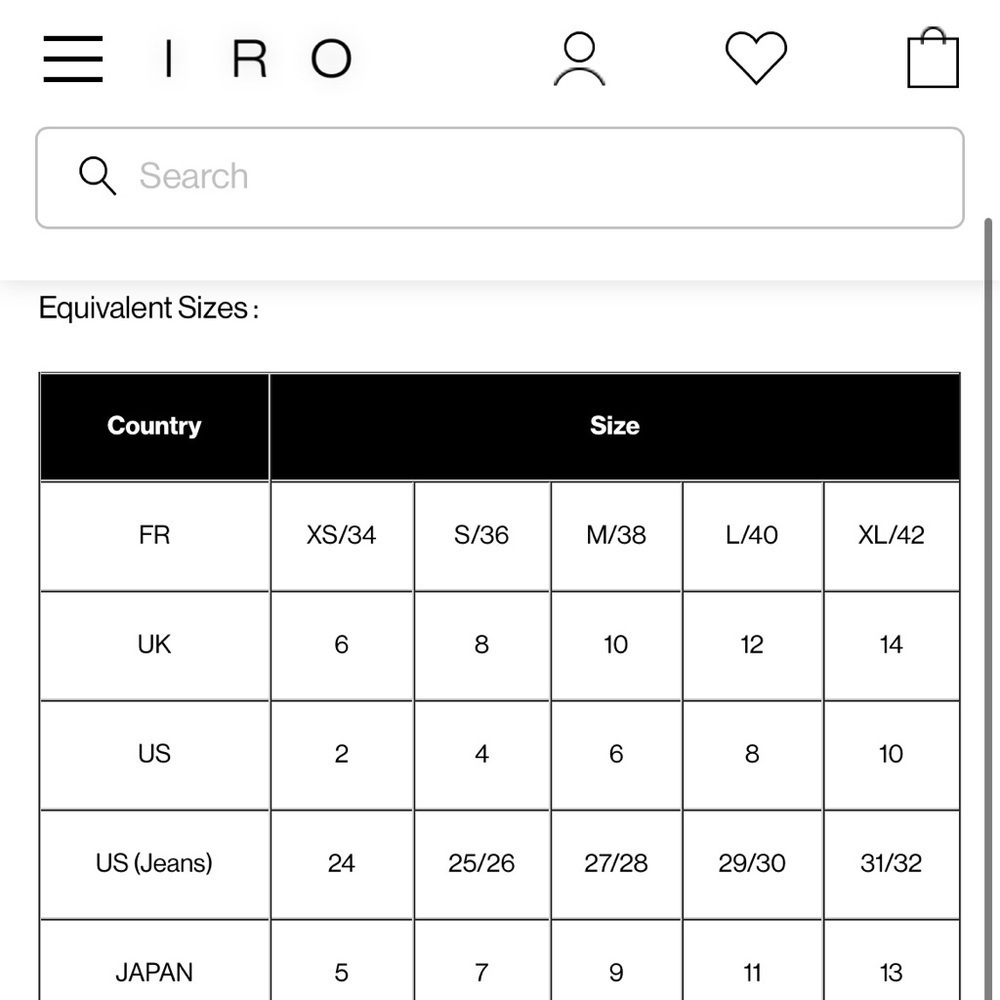Click the M/38 size cell

coord(616,536)
